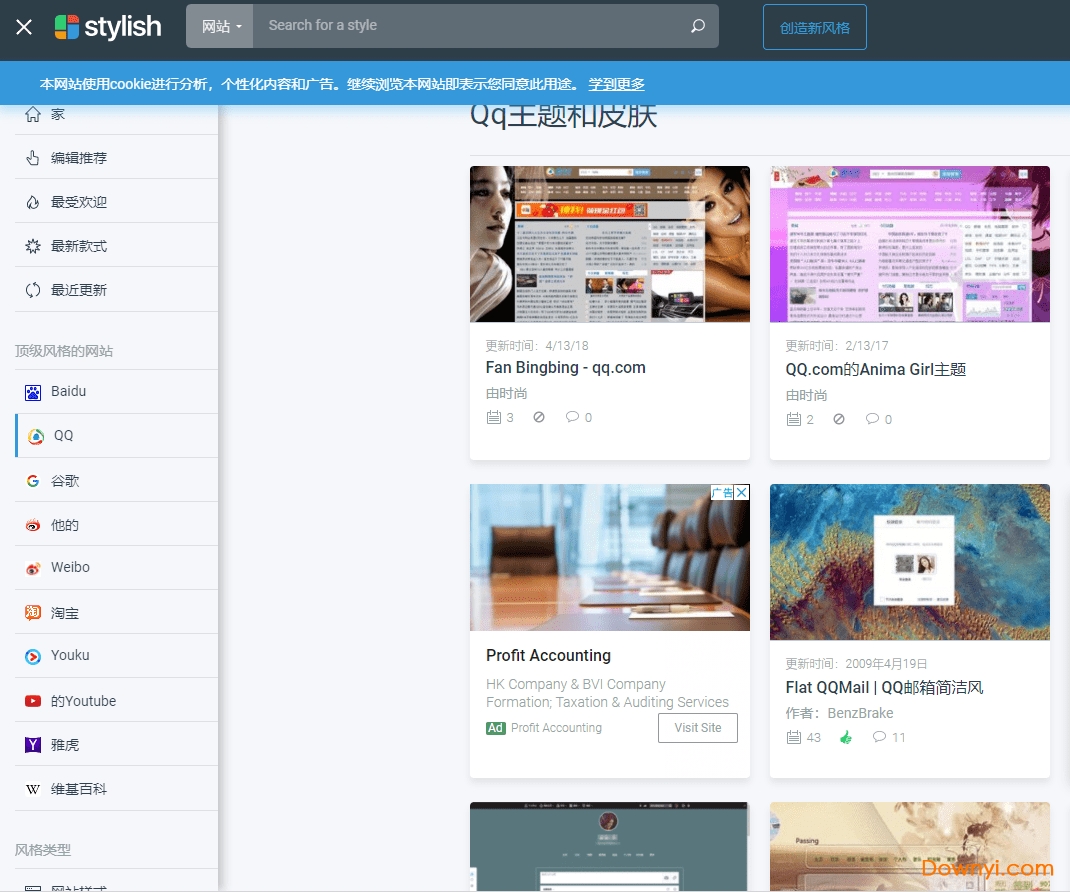The height and width of the screenshot is (892, 1070).
Task: Click the 创造新风格 button
Action: pos(814,27)
